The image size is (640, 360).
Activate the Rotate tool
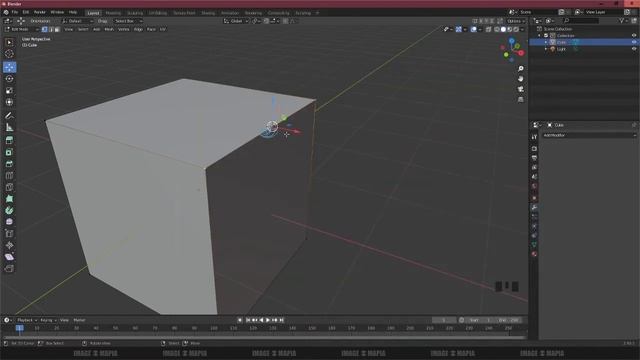[9, 79]
